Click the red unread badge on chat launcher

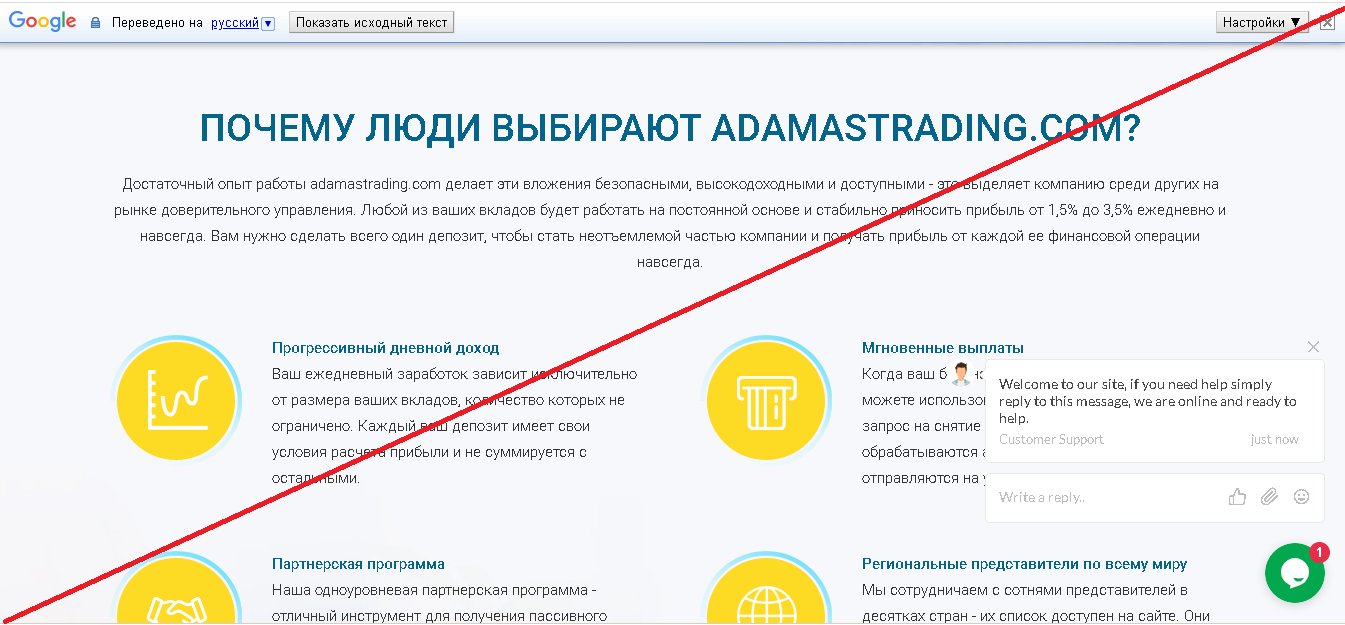1319,552
